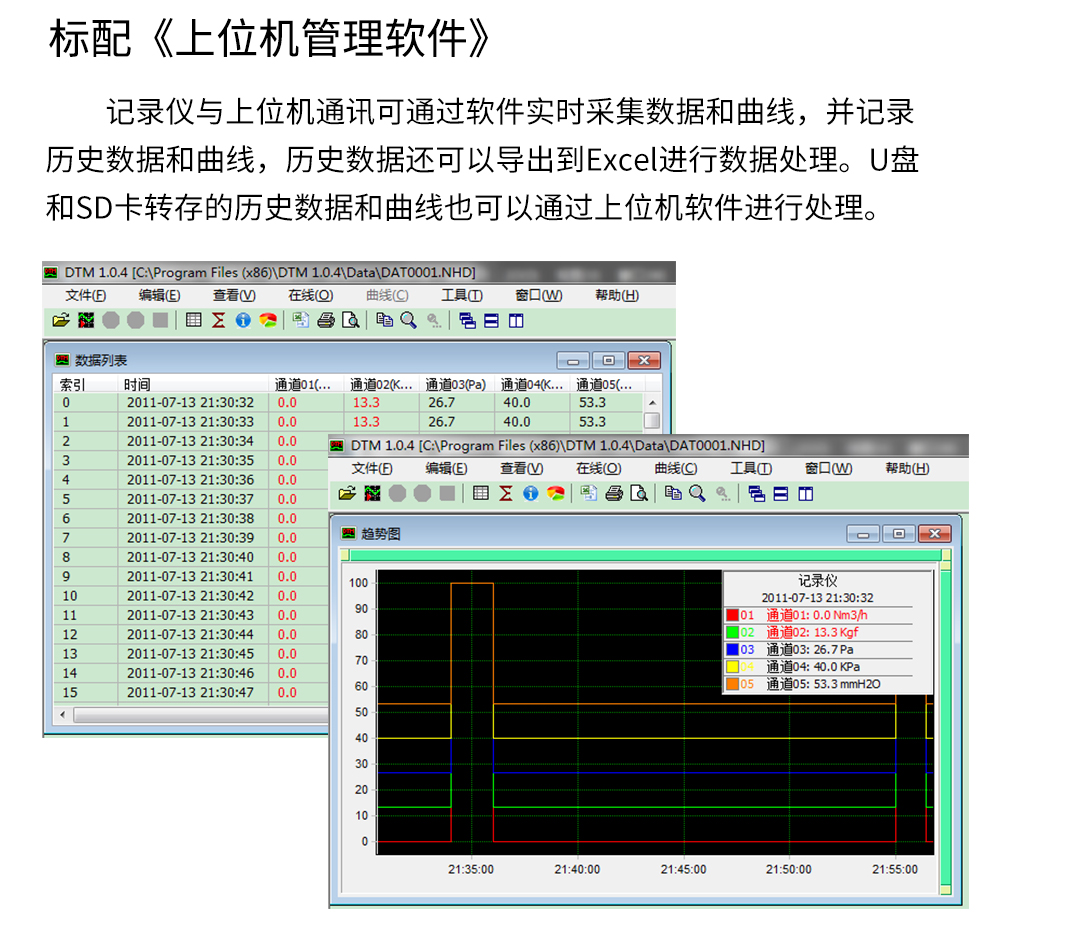Open print preview from the toolbar
The width and height of the screenshot is (1080, 925).
point(639,493)
